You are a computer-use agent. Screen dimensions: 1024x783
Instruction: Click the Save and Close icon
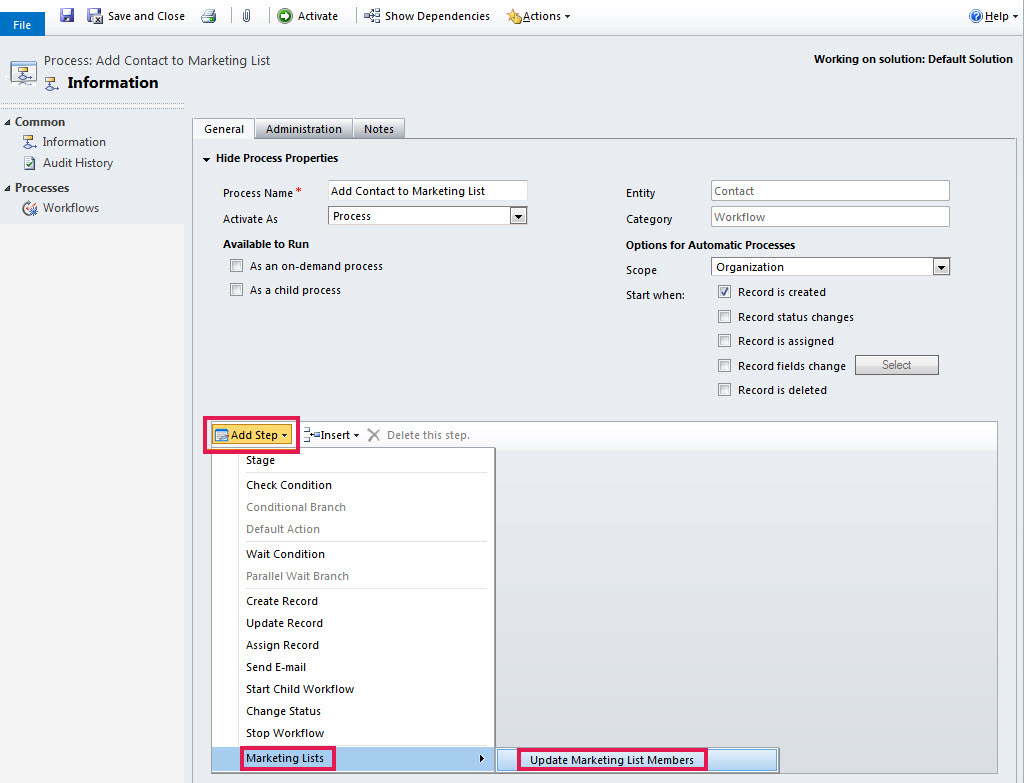(x=95, y=16)
